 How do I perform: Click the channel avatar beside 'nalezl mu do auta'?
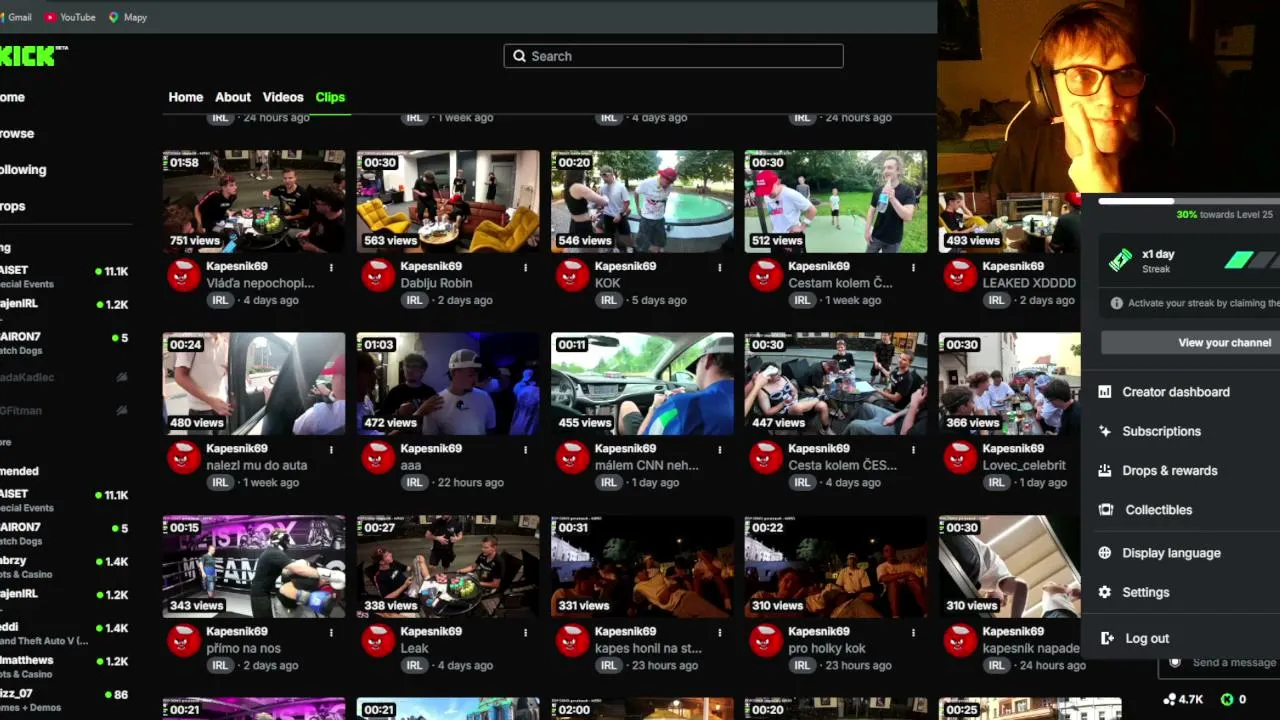tap(184, 457)
